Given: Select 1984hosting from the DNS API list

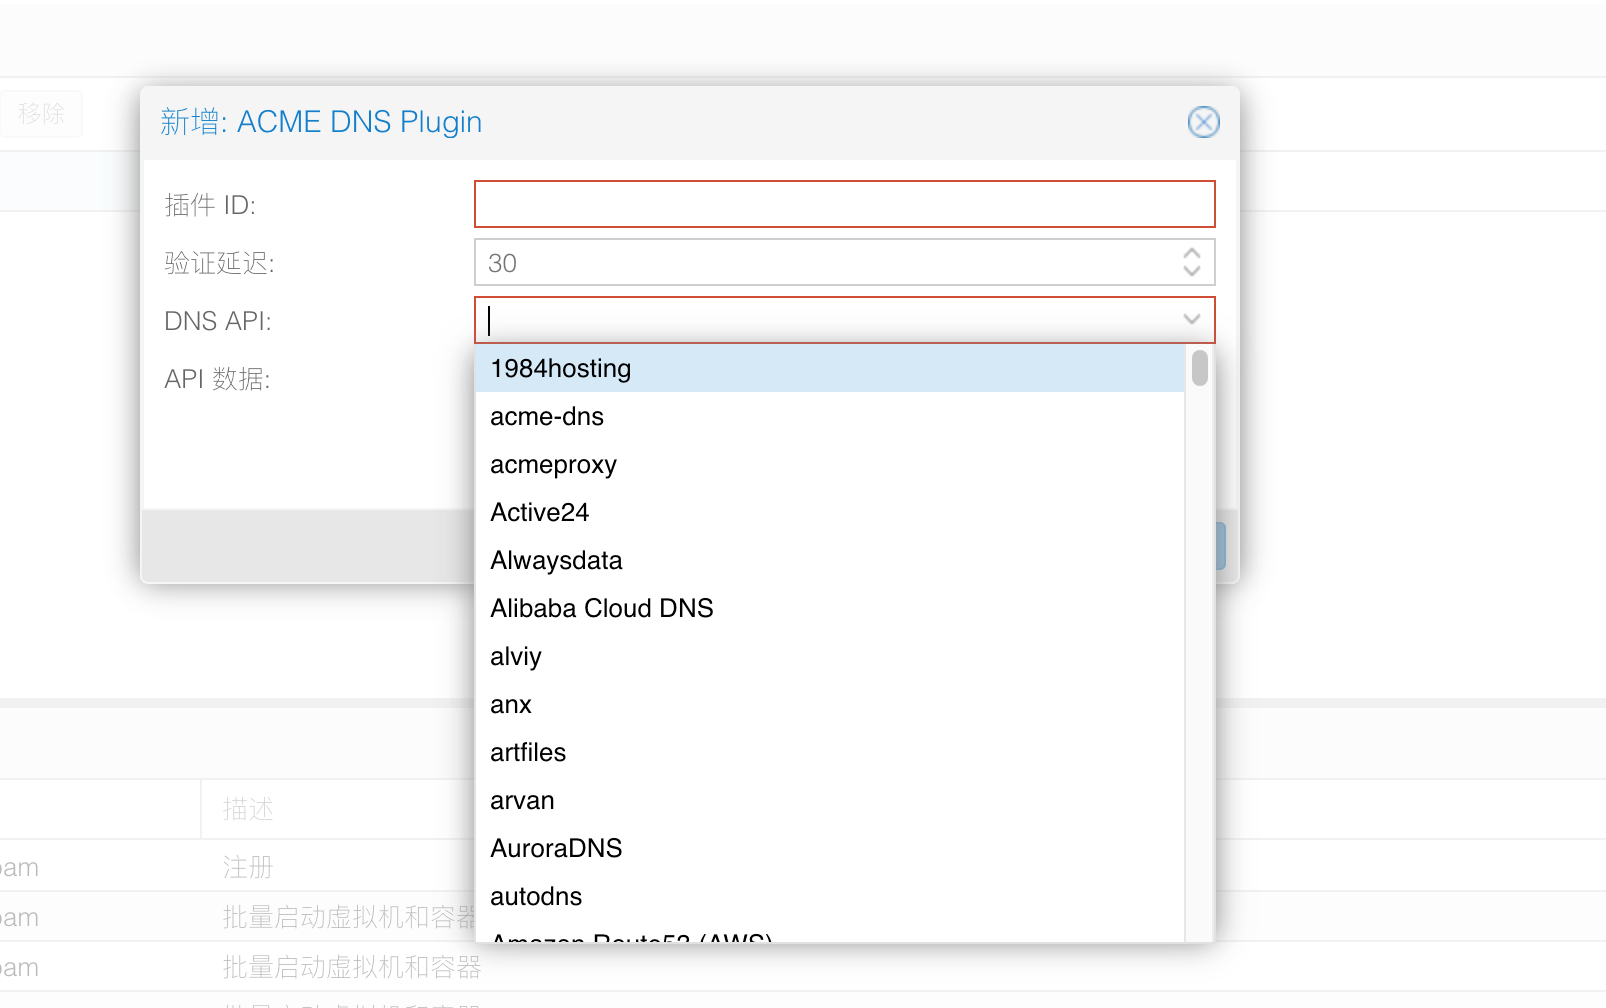Looking at the screenshot, I should pos(830,368).
